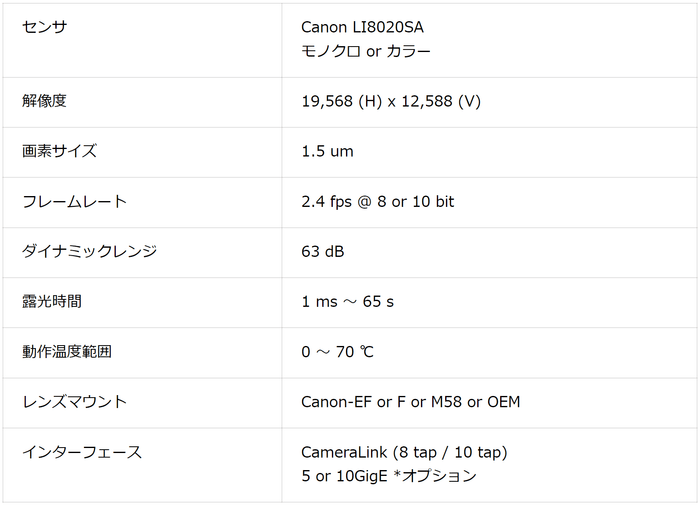
Task: Click the 0 ～ 70 ℃ temperature value
Action: pyautogui.click(x=337, y=351)
